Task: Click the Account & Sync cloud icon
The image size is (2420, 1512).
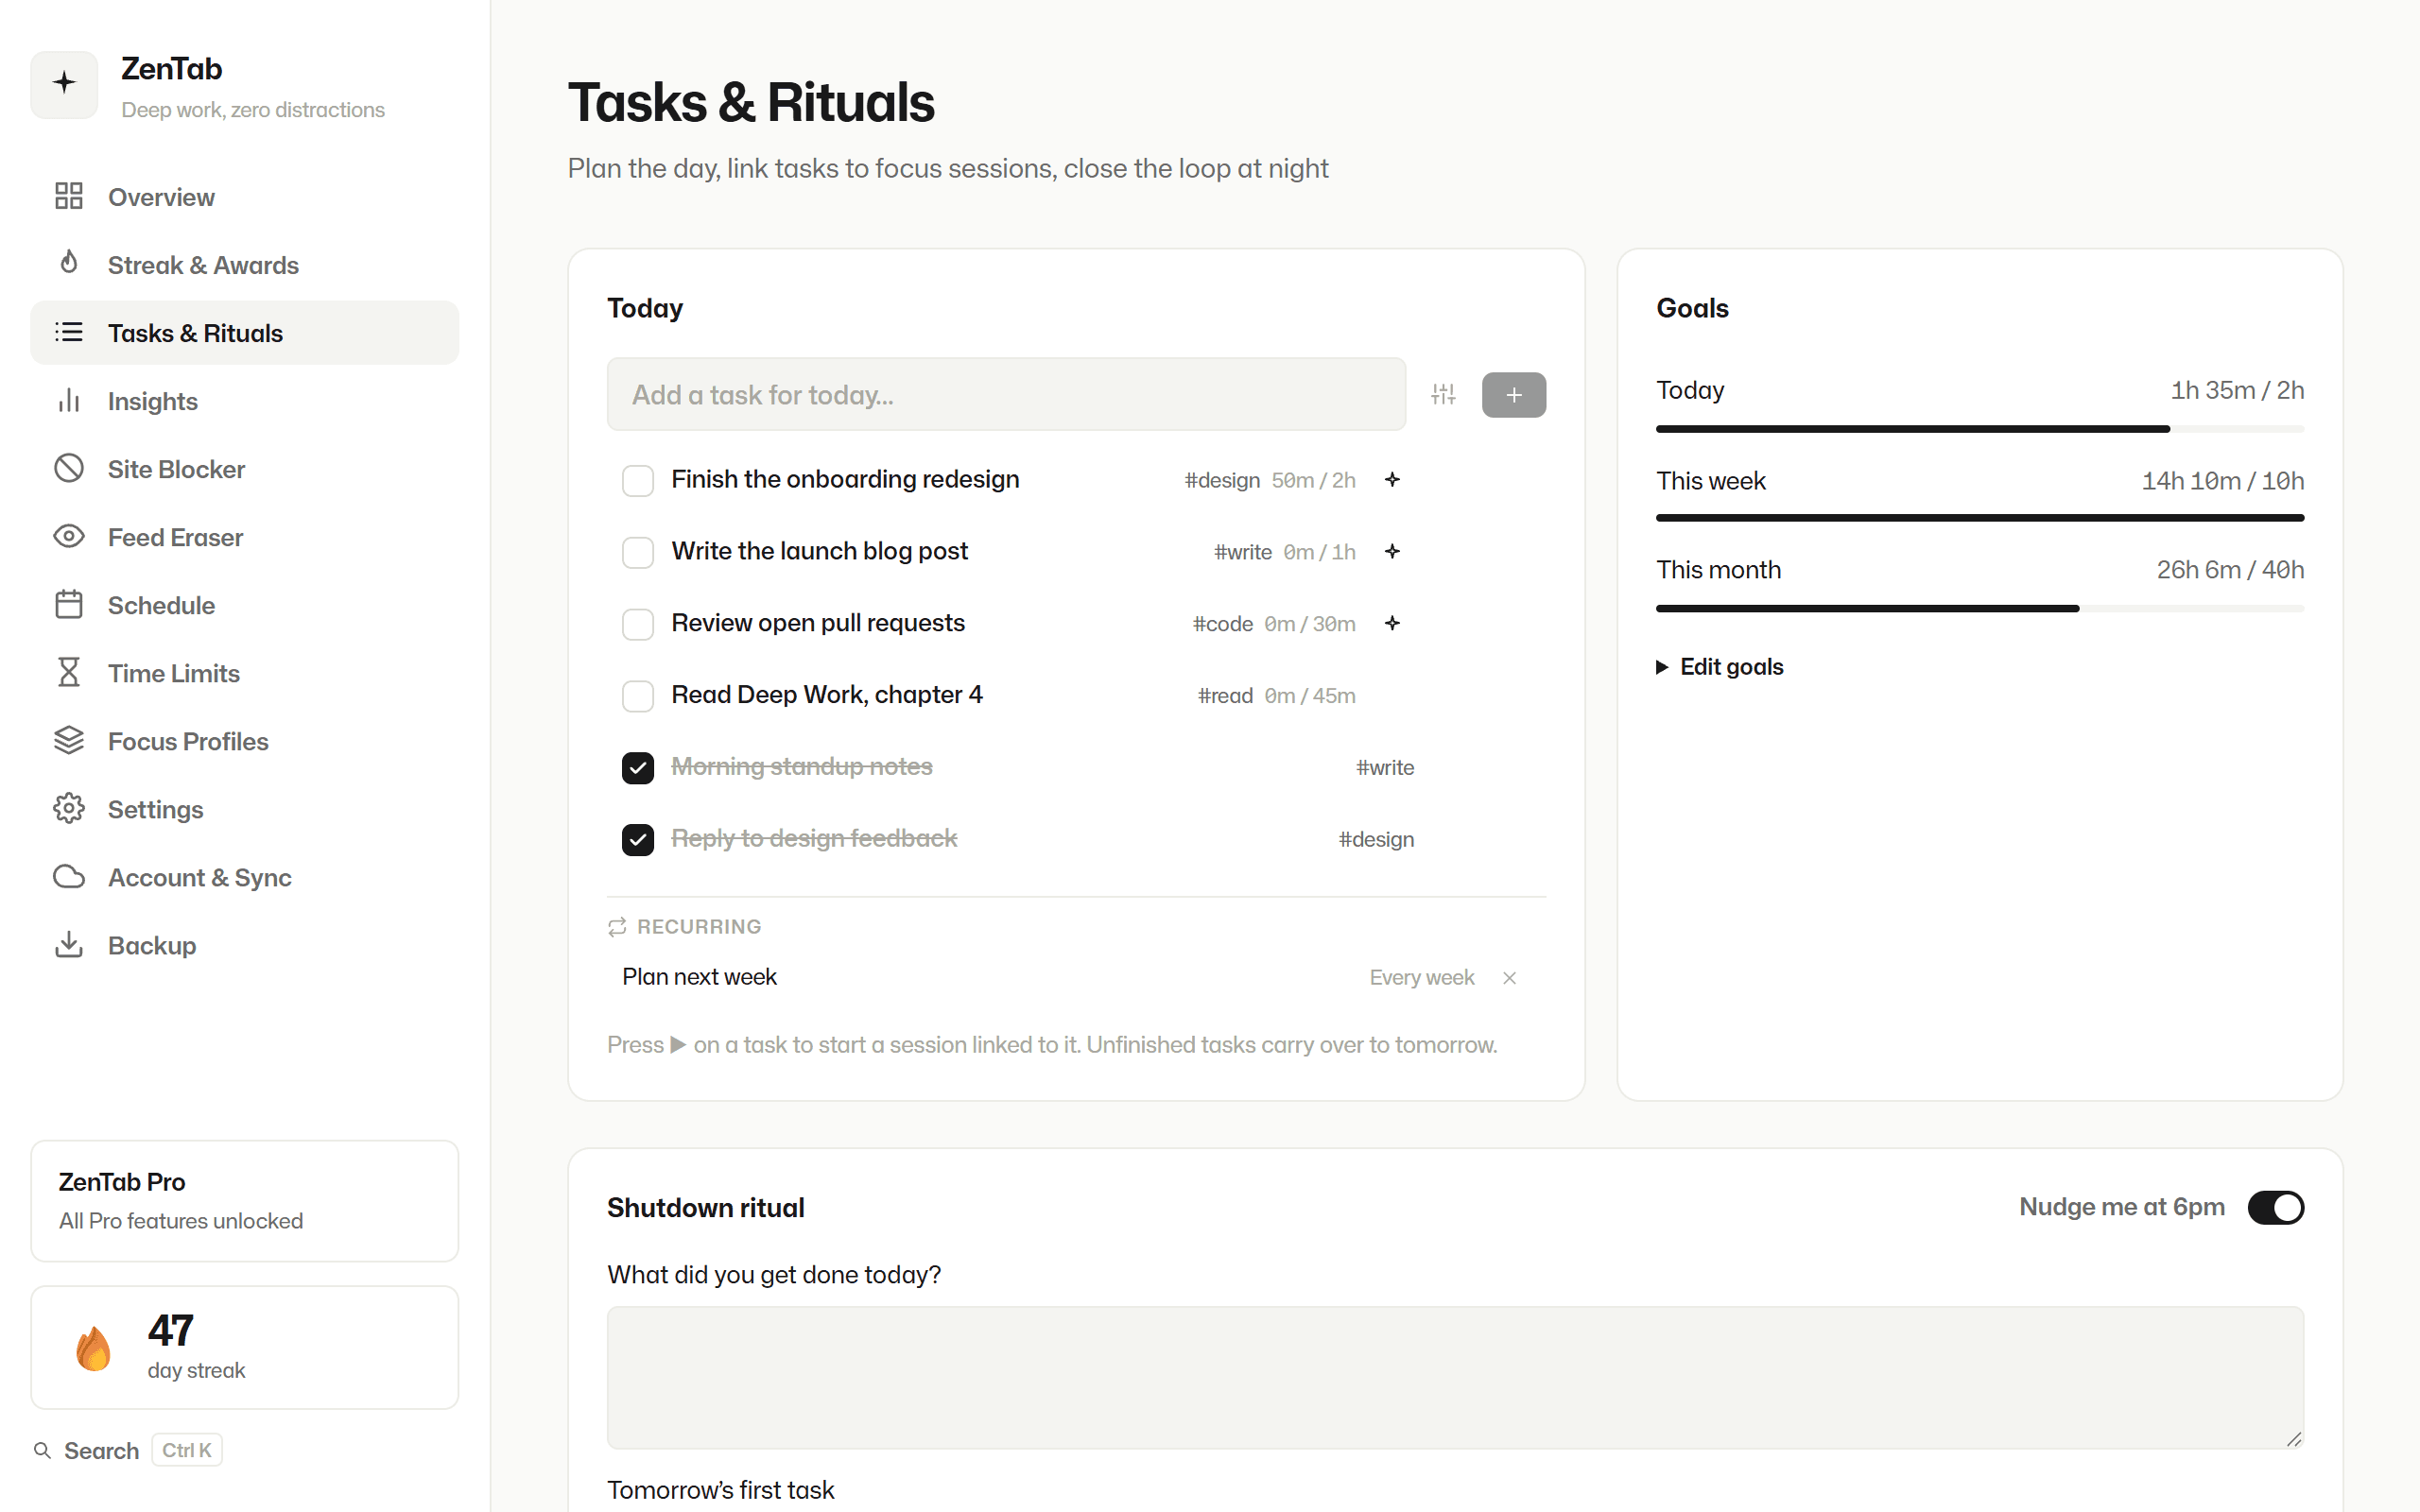Action: [x=68, y=876]
